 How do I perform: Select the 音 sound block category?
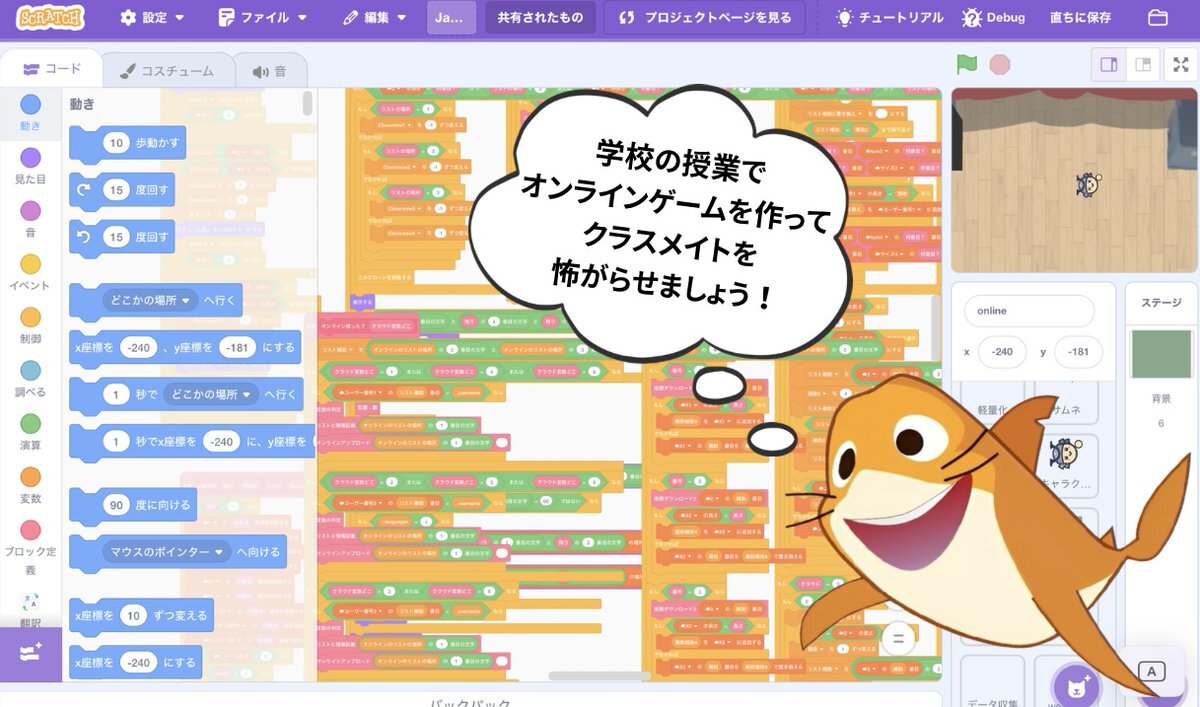click(30, 218)
